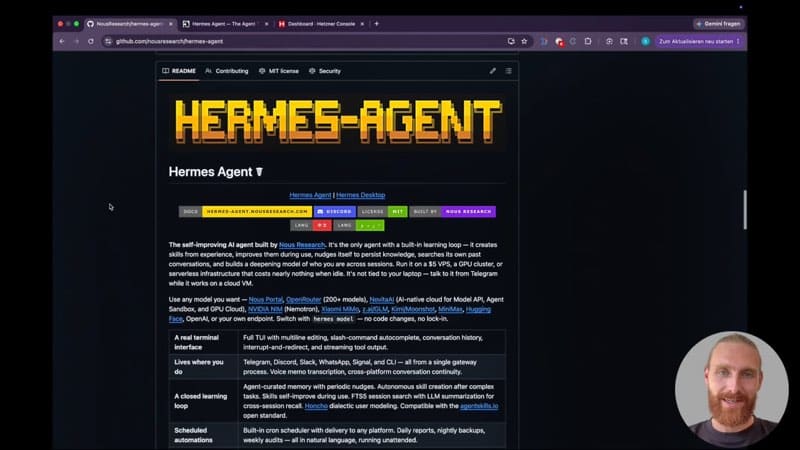
Task: Reload the page with the refresh icon
Action: [x=91, y=41]
